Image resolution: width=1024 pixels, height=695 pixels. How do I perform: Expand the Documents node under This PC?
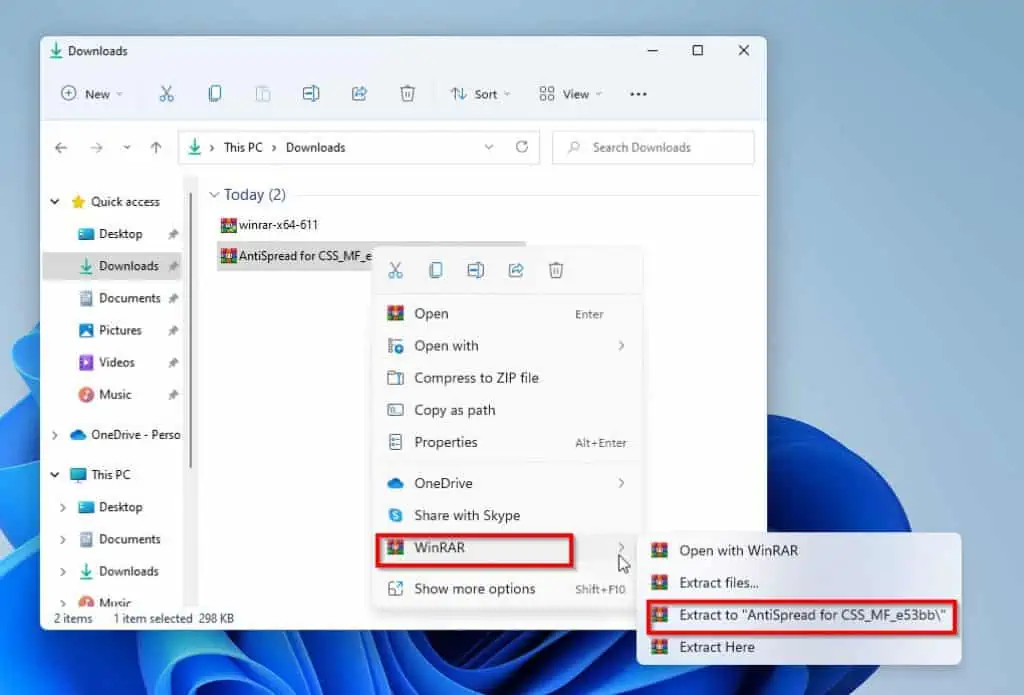coord(63,540)
